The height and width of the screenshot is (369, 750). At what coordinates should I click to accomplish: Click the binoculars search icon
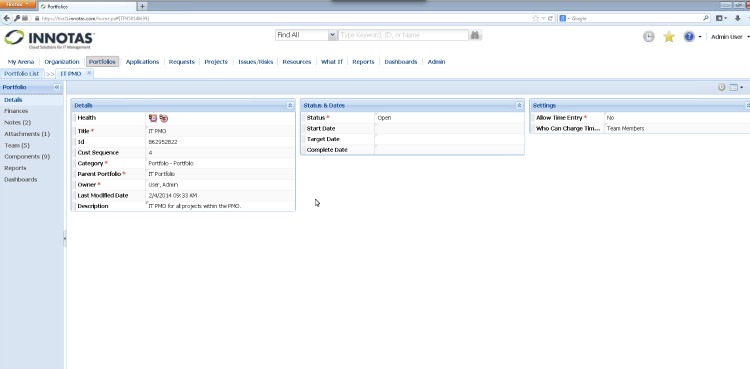[x=475, y=35]
